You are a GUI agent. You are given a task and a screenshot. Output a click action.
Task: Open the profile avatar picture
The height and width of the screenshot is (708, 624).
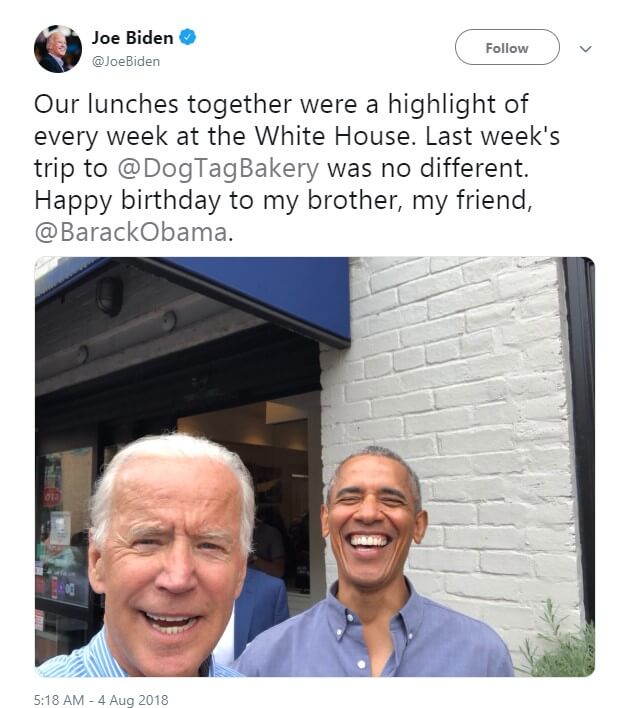coord(57,49)
